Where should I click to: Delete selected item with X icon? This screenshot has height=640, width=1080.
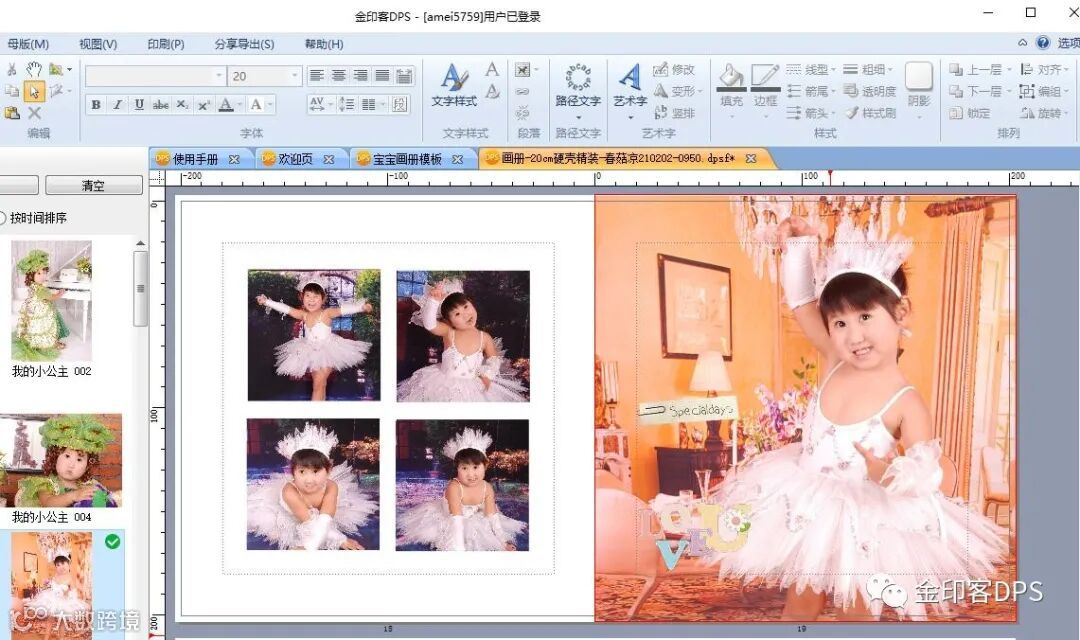click(x=34, y=113)
